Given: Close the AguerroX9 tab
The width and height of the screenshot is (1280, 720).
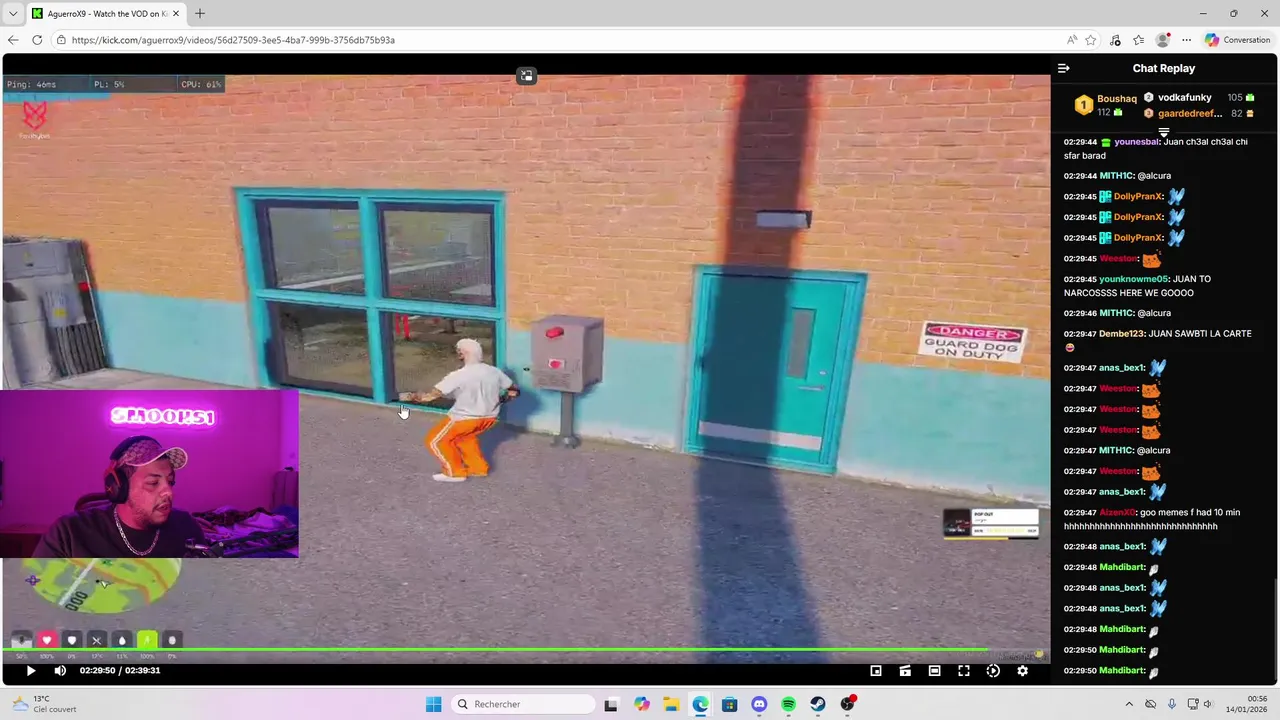Looking at the screenshot, I should (175, 13).
